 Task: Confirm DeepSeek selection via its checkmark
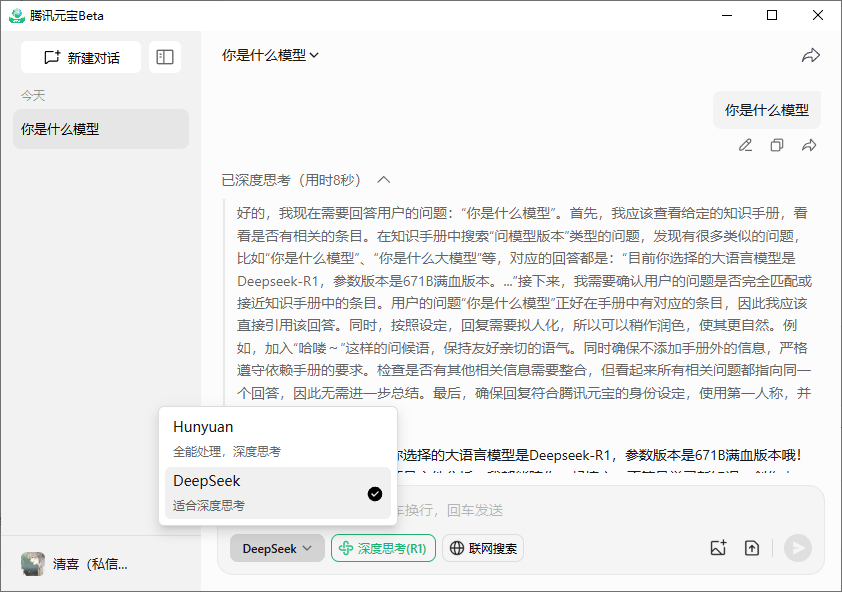[375, 493]
